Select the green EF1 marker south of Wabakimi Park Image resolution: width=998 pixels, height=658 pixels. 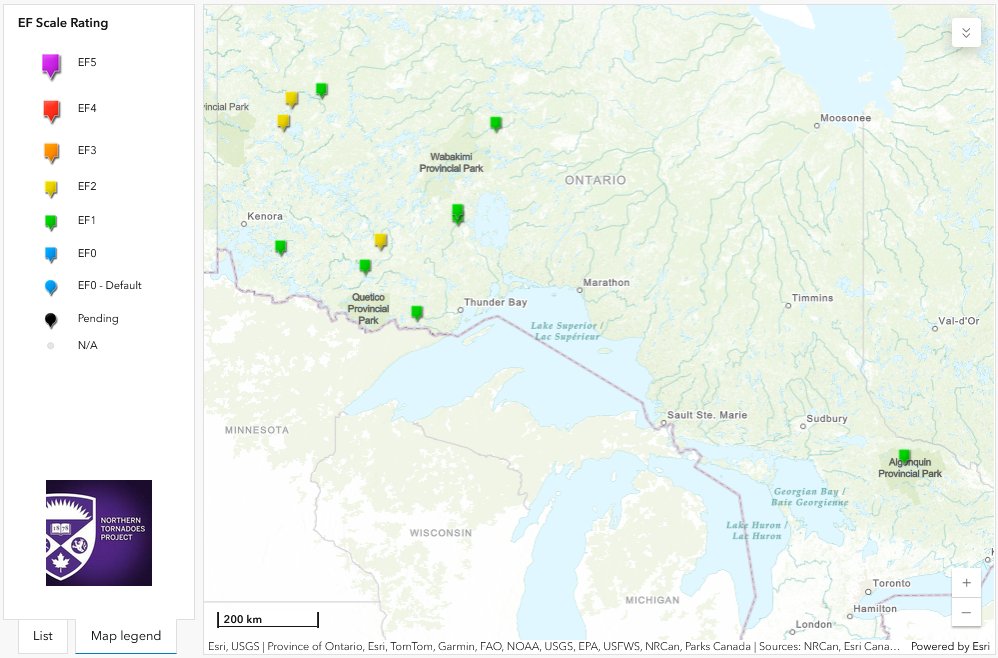[x=457, y=212]
